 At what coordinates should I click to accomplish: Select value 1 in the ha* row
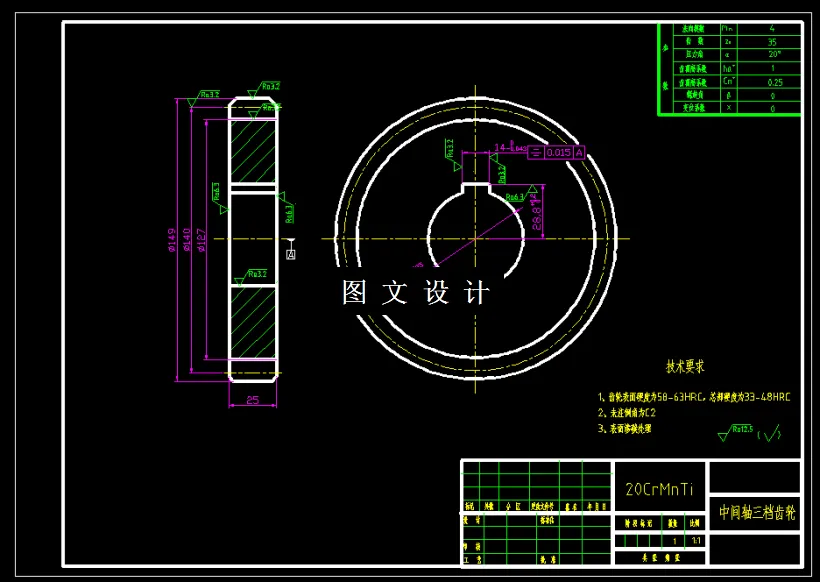pyautogui.click(x=772, y=68)
